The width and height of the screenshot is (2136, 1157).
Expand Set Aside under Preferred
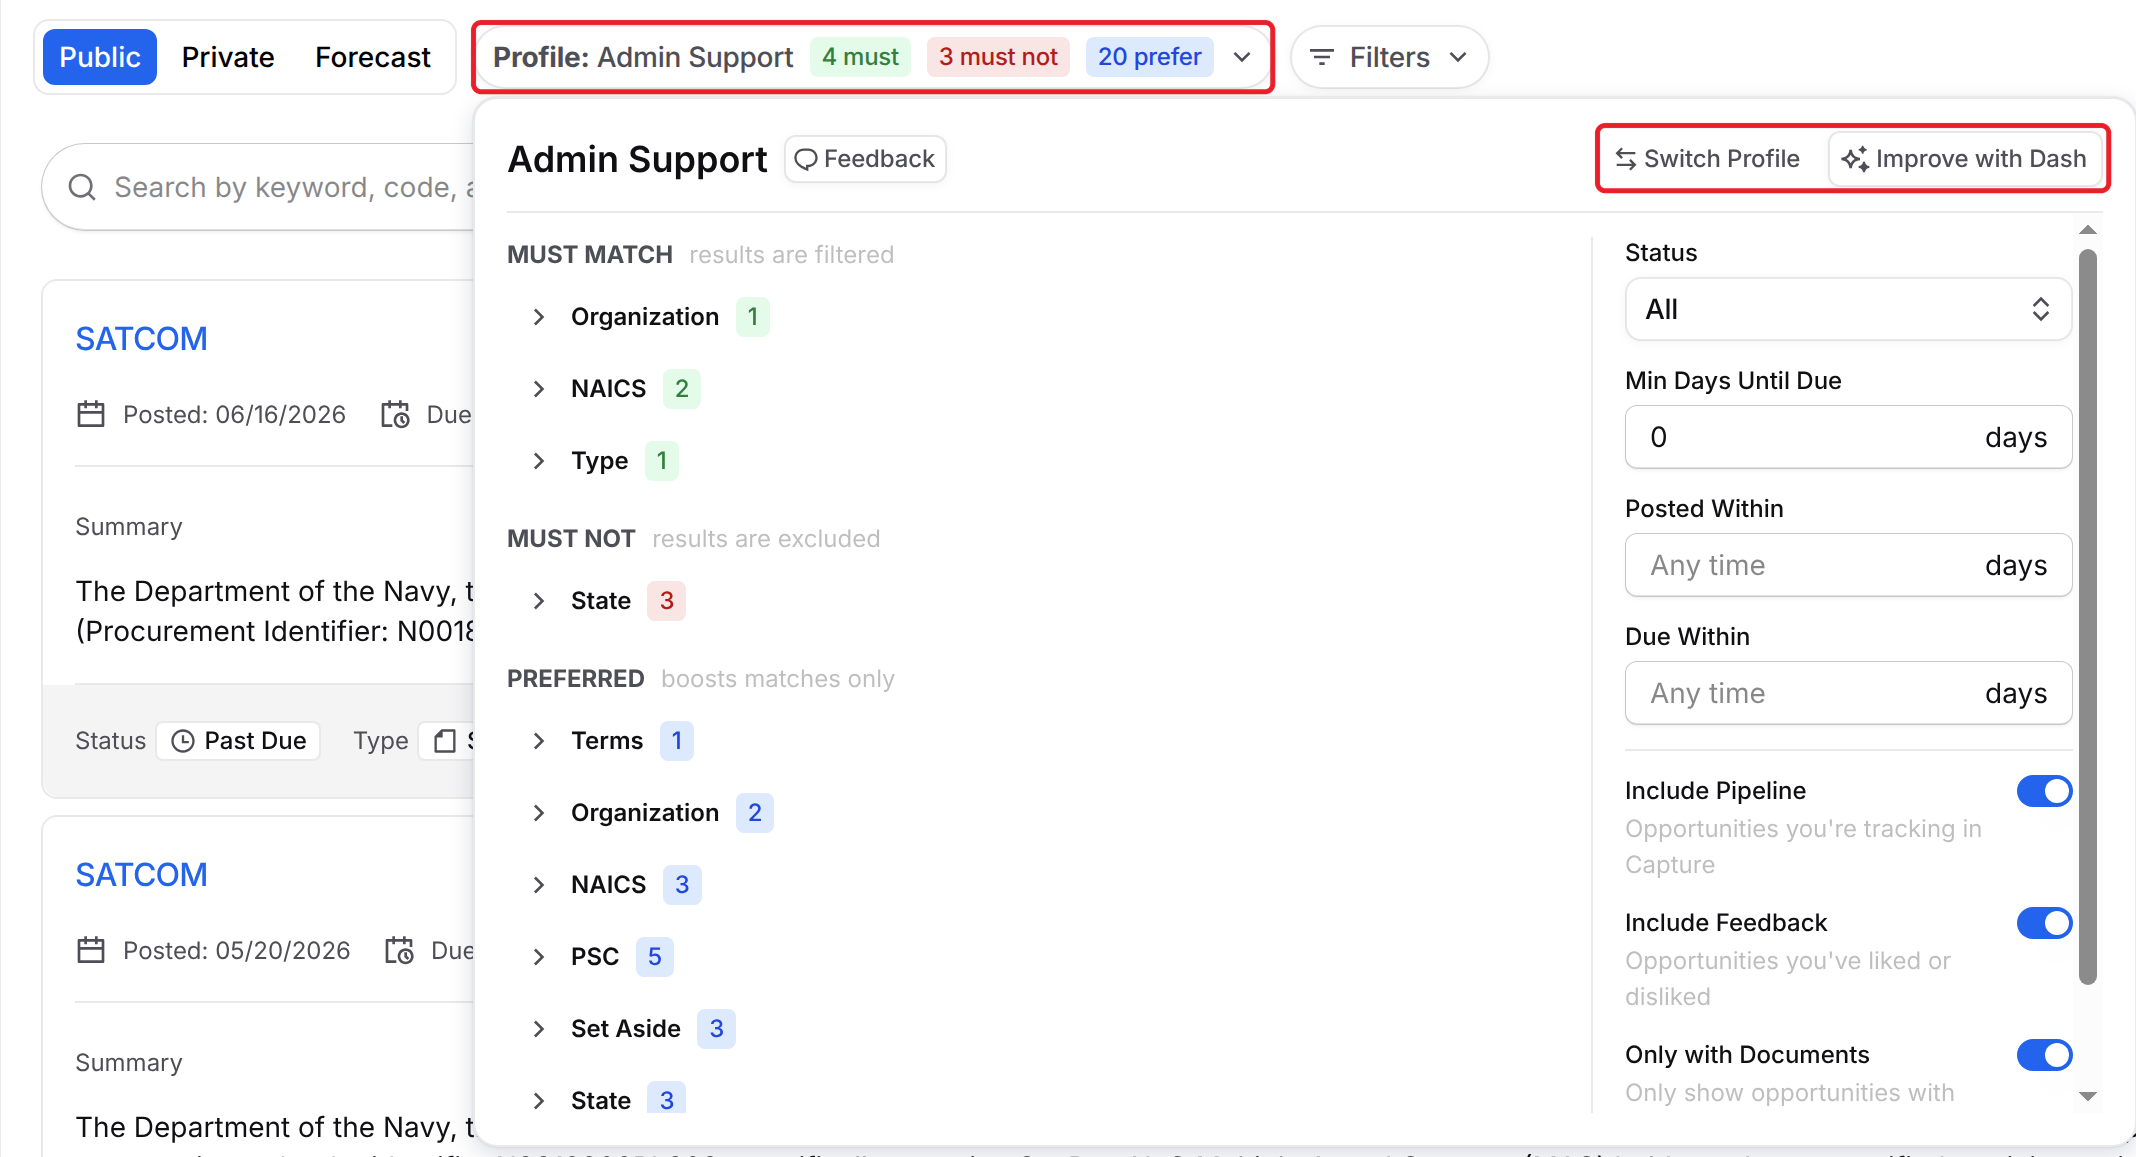point(539,1029)
